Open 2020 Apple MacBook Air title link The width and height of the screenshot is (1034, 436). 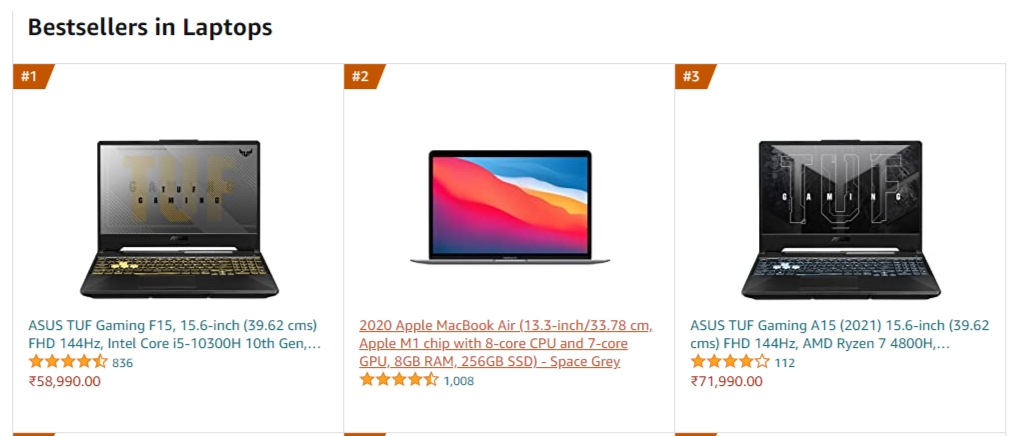pos(506,344)
